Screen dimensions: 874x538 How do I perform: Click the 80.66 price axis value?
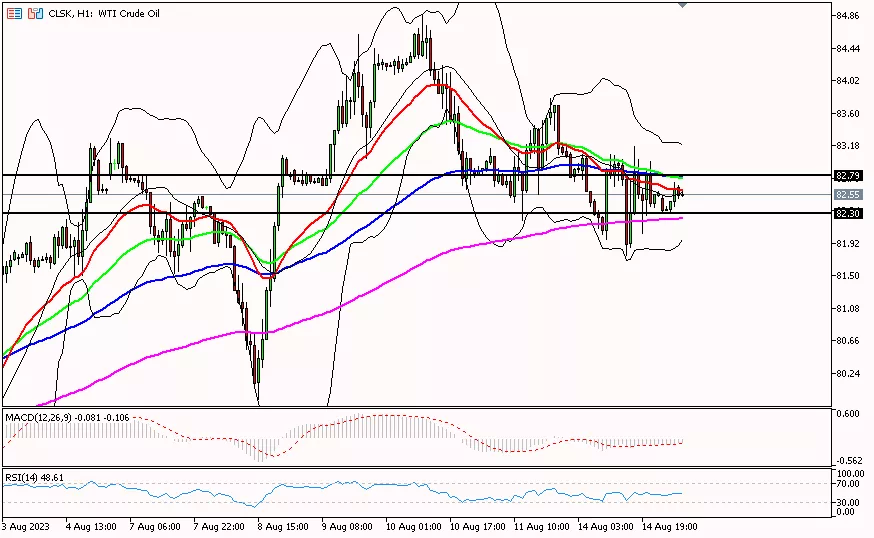click(848, 341)
